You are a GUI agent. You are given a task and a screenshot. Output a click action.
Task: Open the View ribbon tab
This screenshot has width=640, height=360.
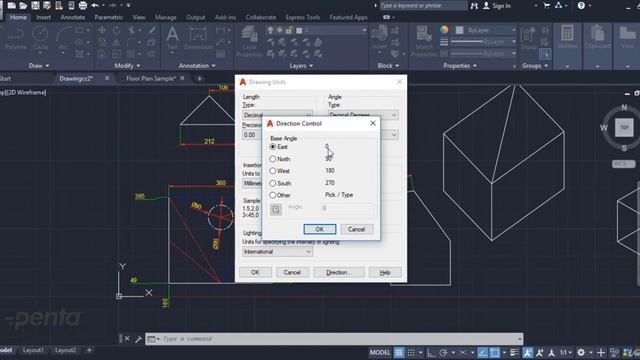click(139, 17)
